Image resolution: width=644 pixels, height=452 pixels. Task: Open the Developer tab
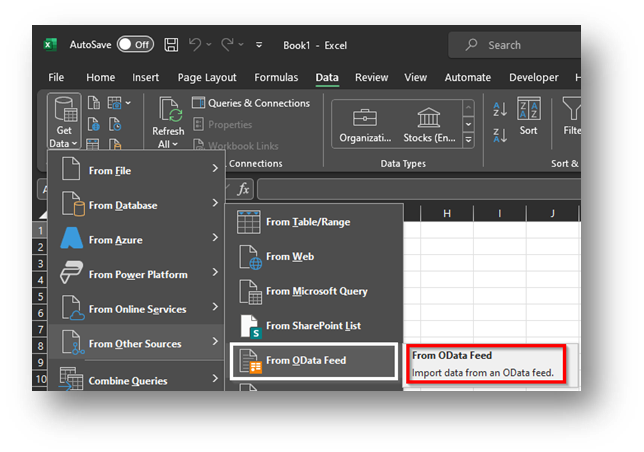click(x=534, y=77)
